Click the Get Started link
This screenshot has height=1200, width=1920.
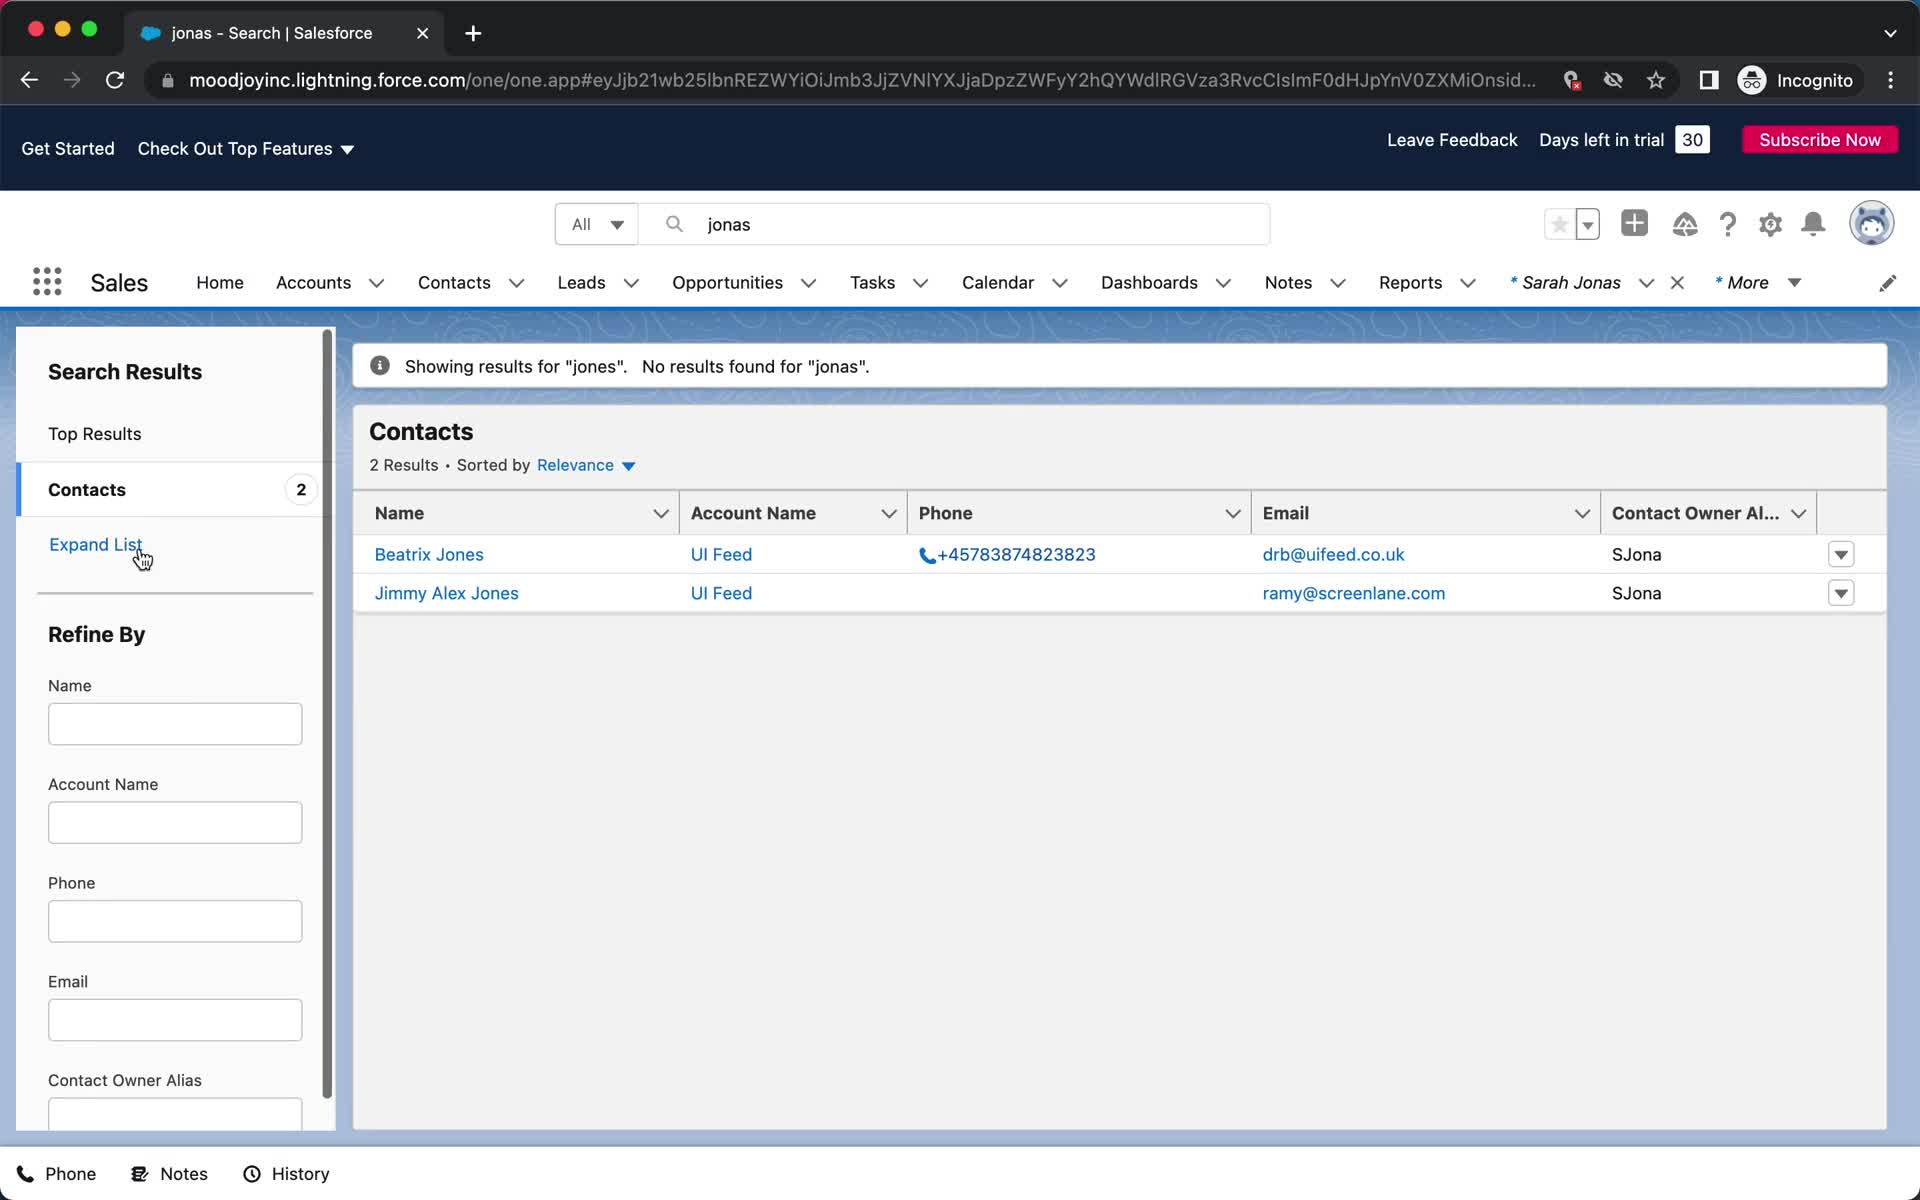(x=68, y=148)
